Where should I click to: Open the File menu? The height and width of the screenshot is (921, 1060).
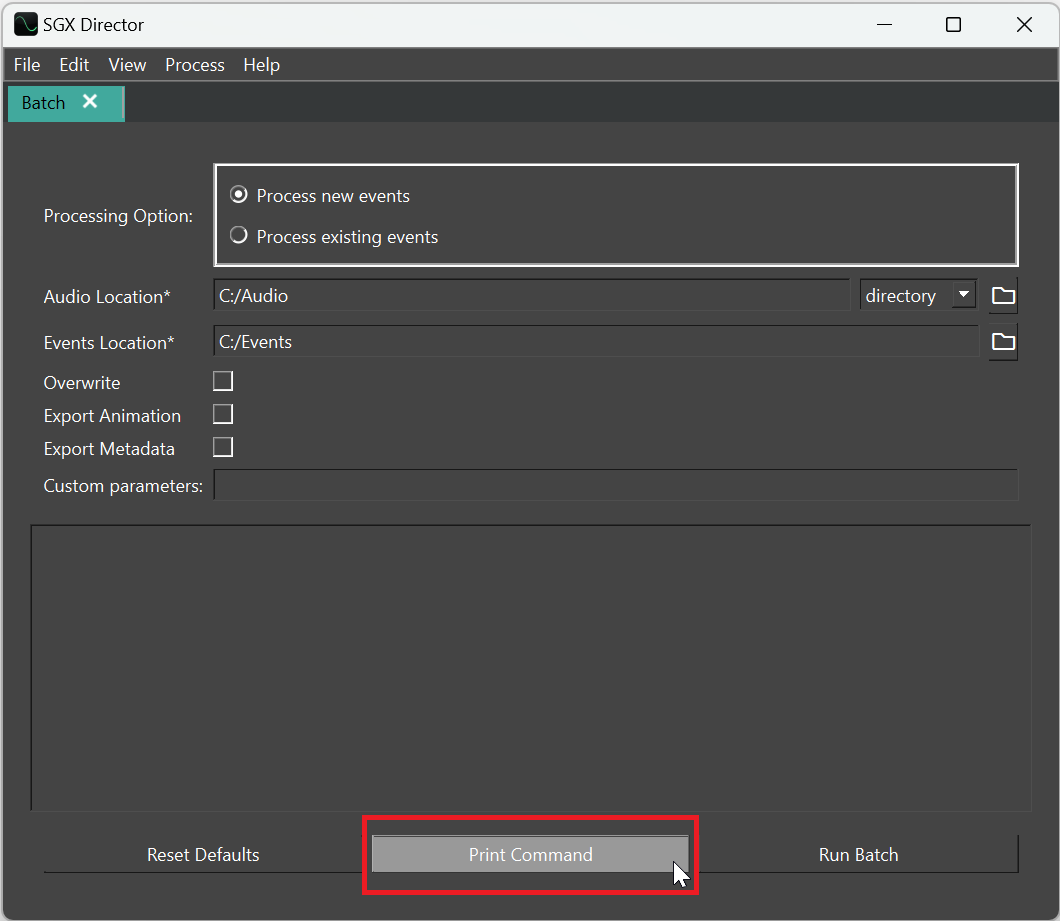tap(27, 65)
